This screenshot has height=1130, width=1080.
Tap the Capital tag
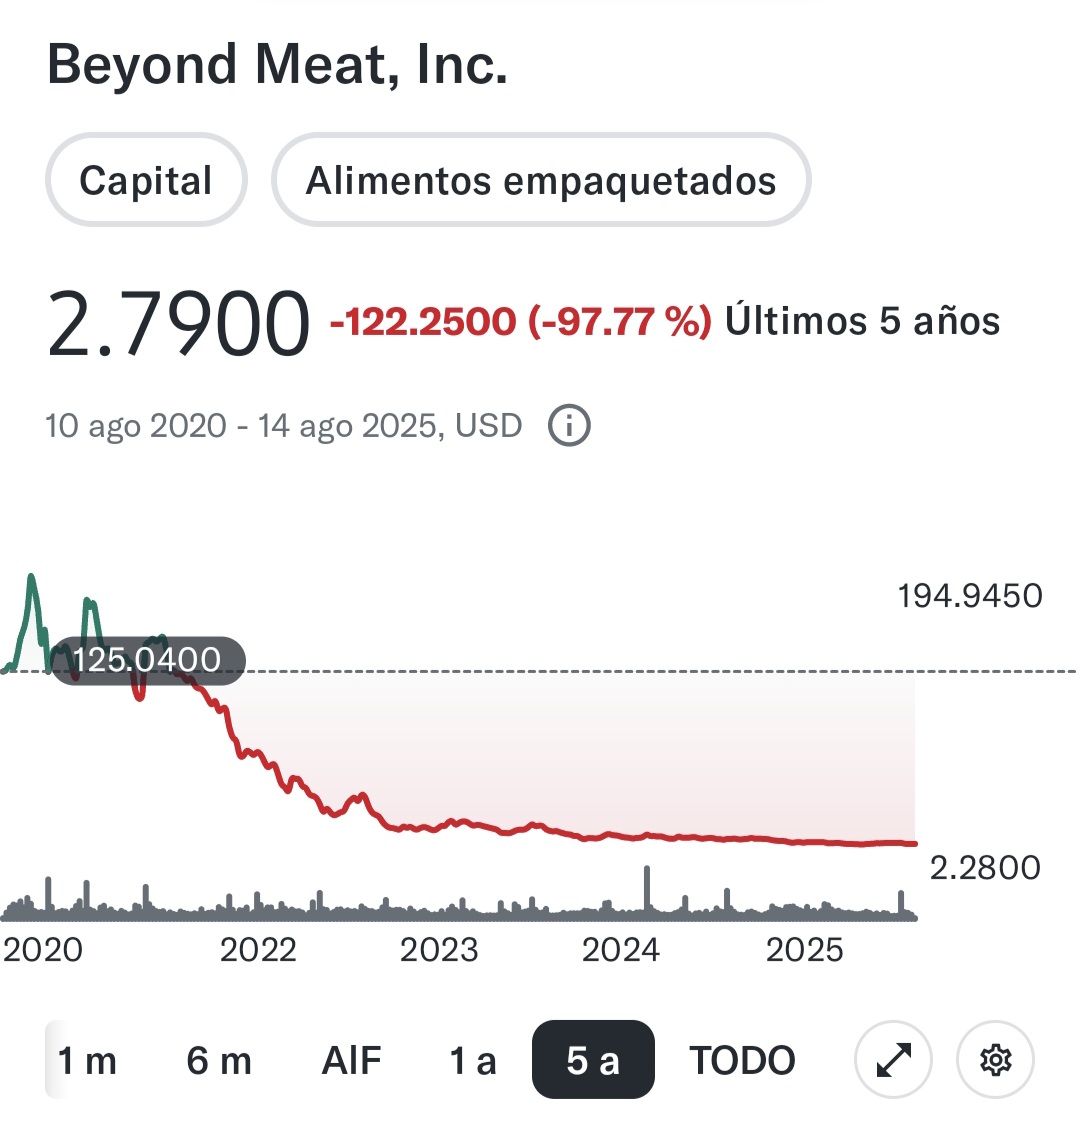146,180
